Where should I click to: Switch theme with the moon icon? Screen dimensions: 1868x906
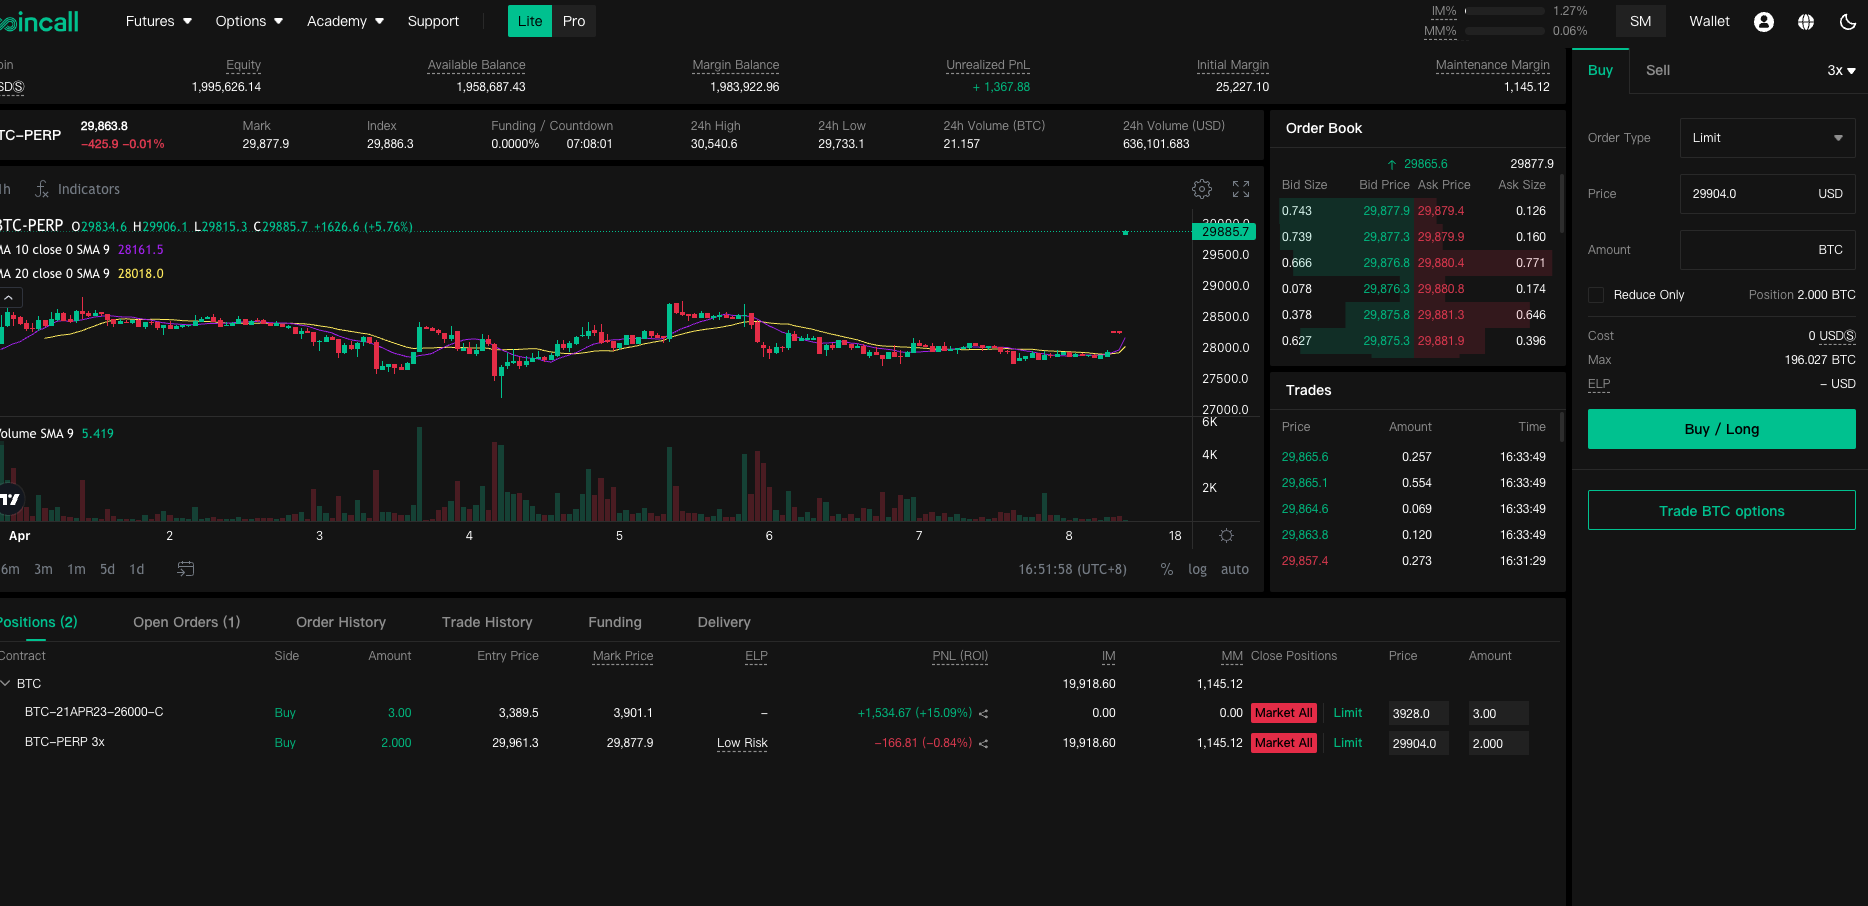[x=1848, y=21]
